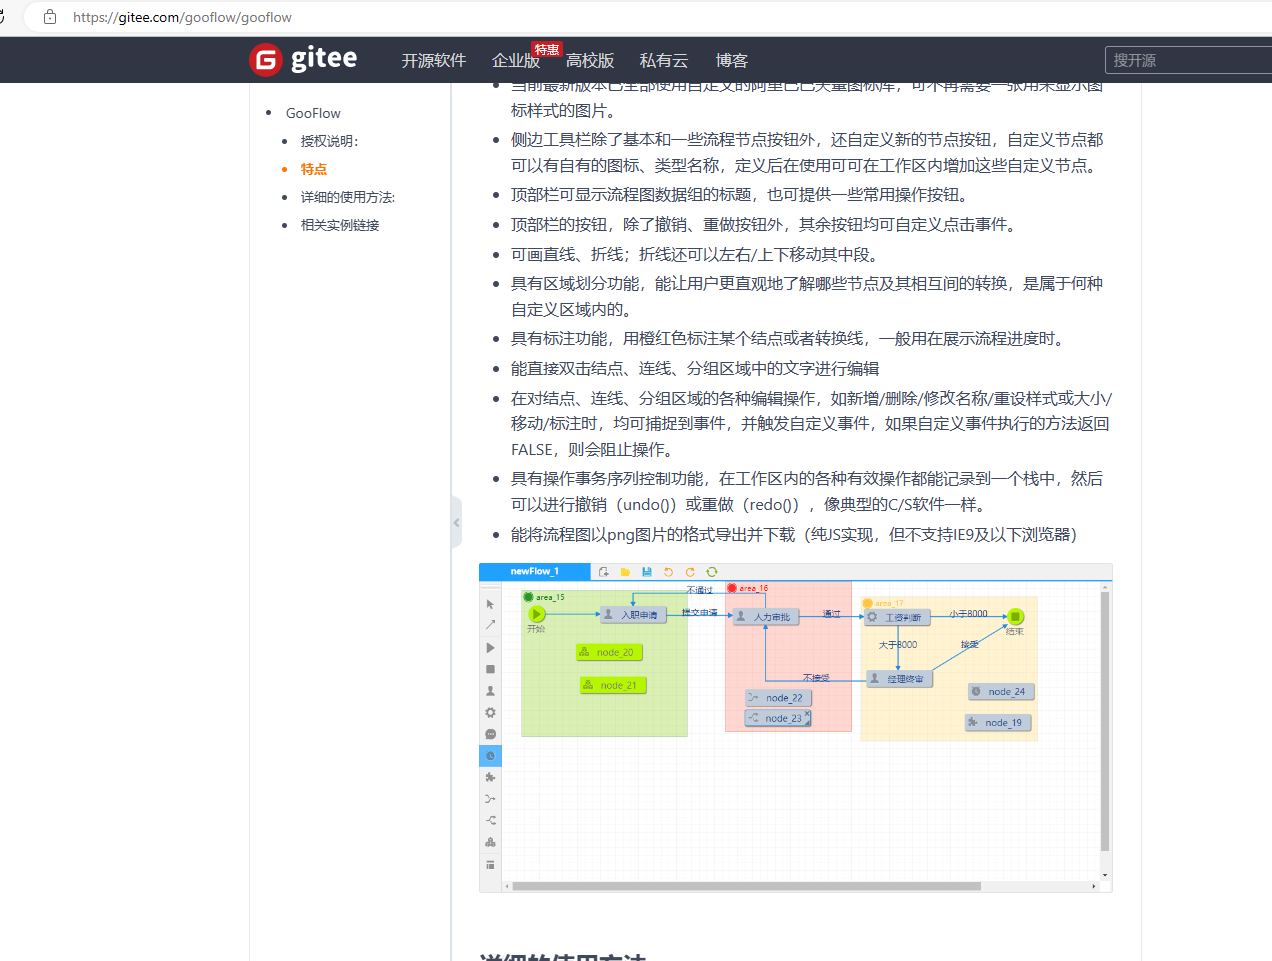
Task: Select the chat bubble node tool
Action: (490, 734)
